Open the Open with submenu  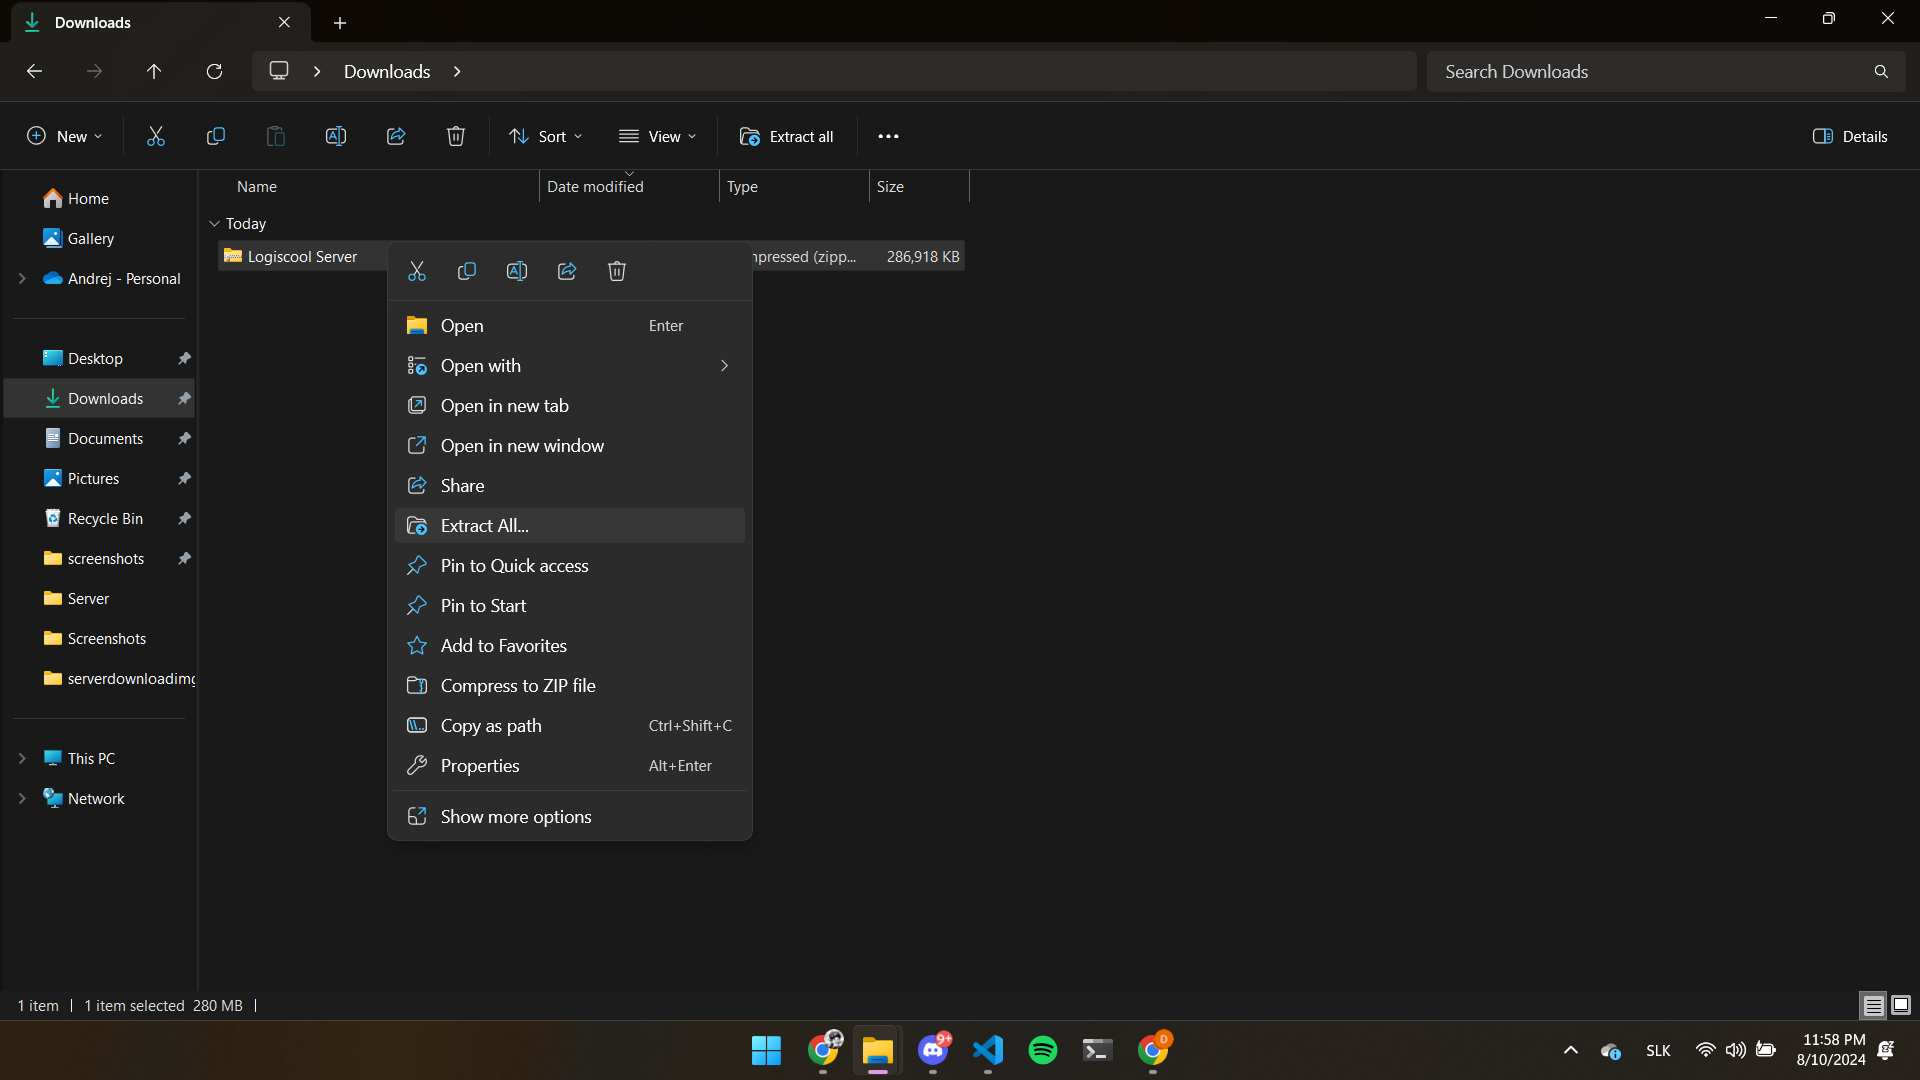pos(570,365)
